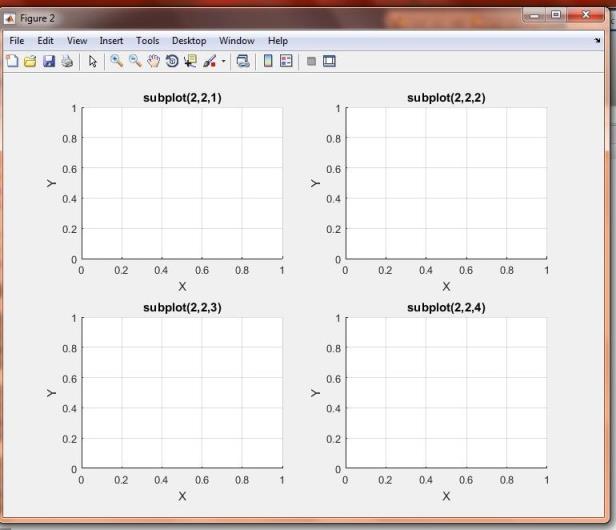The image size is (616, 530).
Task: Click inside the subplot(2,2,4) axes
Action: pyautogui.click(x=446, y=392)
